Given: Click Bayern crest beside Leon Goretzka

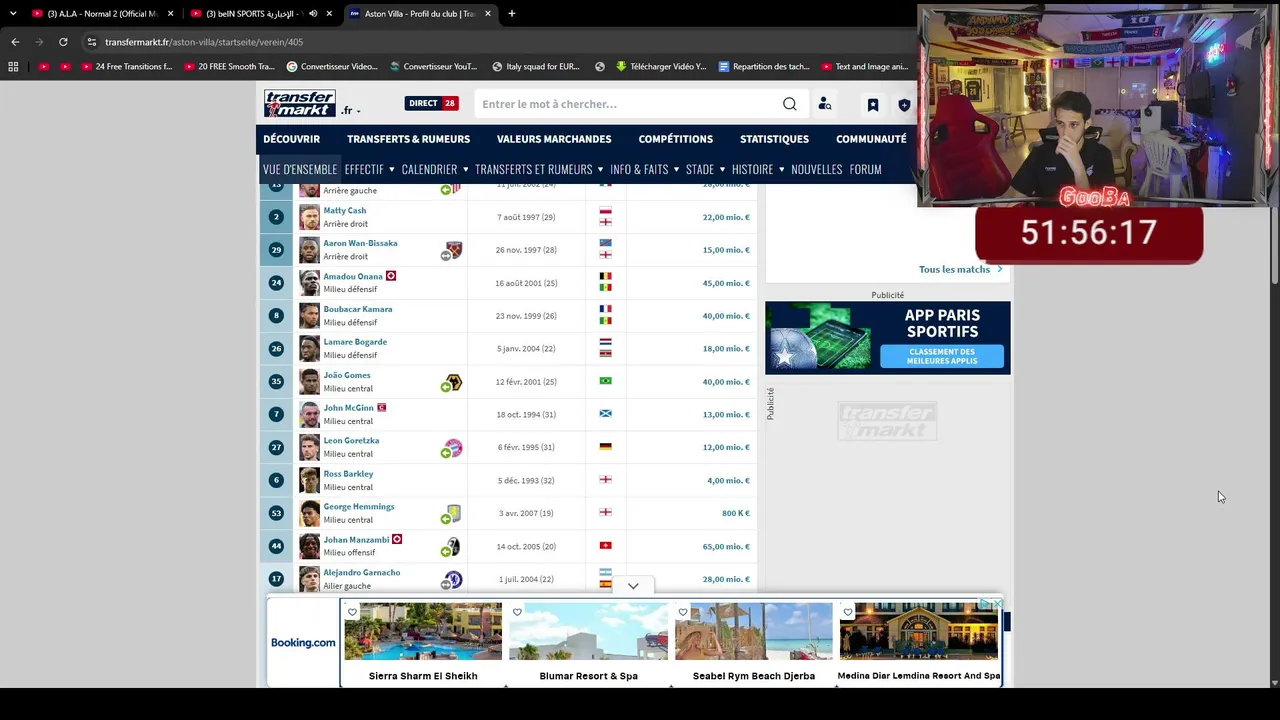Looking at the screenshot, I should click(x=453, y=448).
